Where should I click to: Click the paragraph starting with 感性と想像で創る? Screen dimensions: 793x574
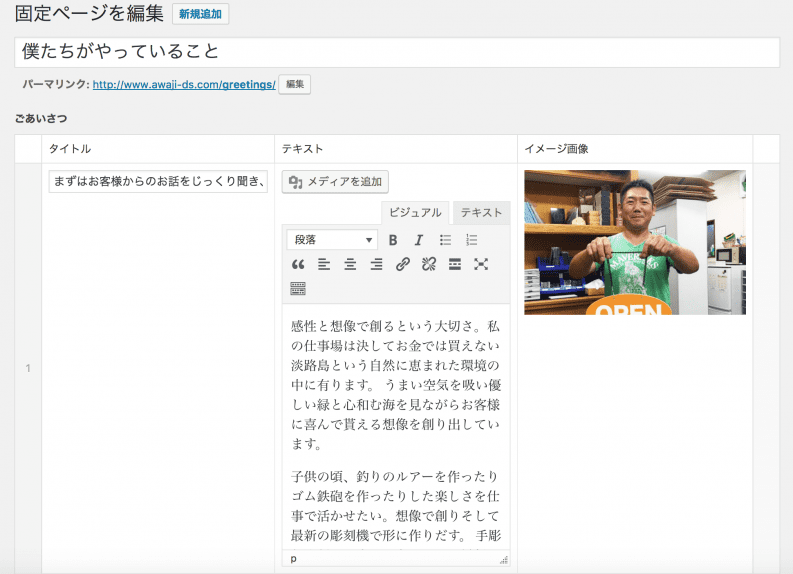395,385
